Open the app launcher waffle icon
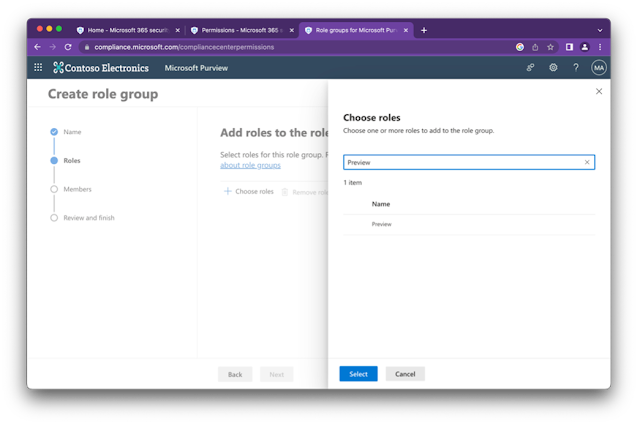Image resolution: width=640 pixels, height=426 pixels. 38,67
